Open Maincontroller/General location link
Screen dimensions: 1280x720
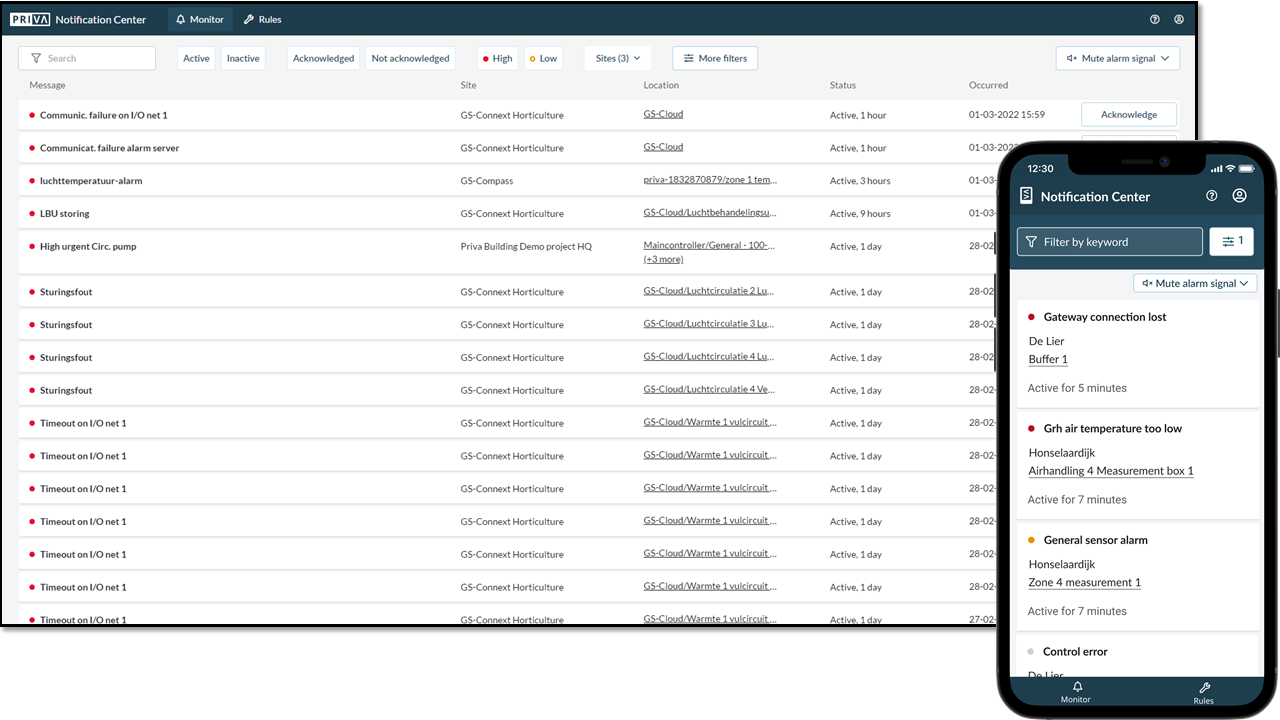coord(710,245)
